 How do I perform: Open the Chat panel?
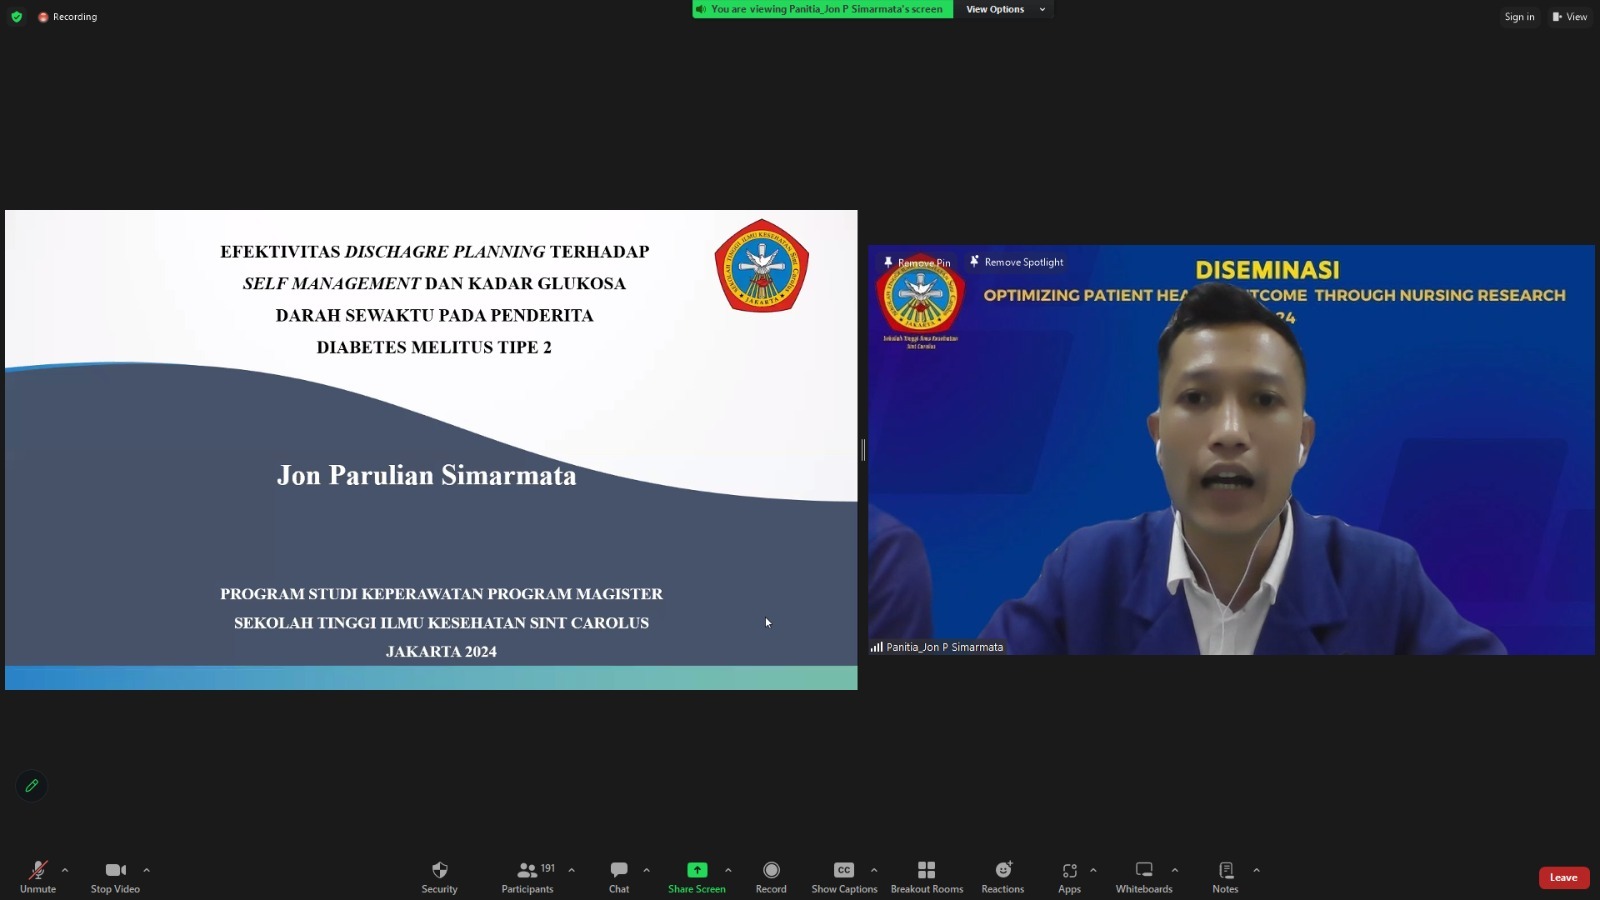coord(619,871)
